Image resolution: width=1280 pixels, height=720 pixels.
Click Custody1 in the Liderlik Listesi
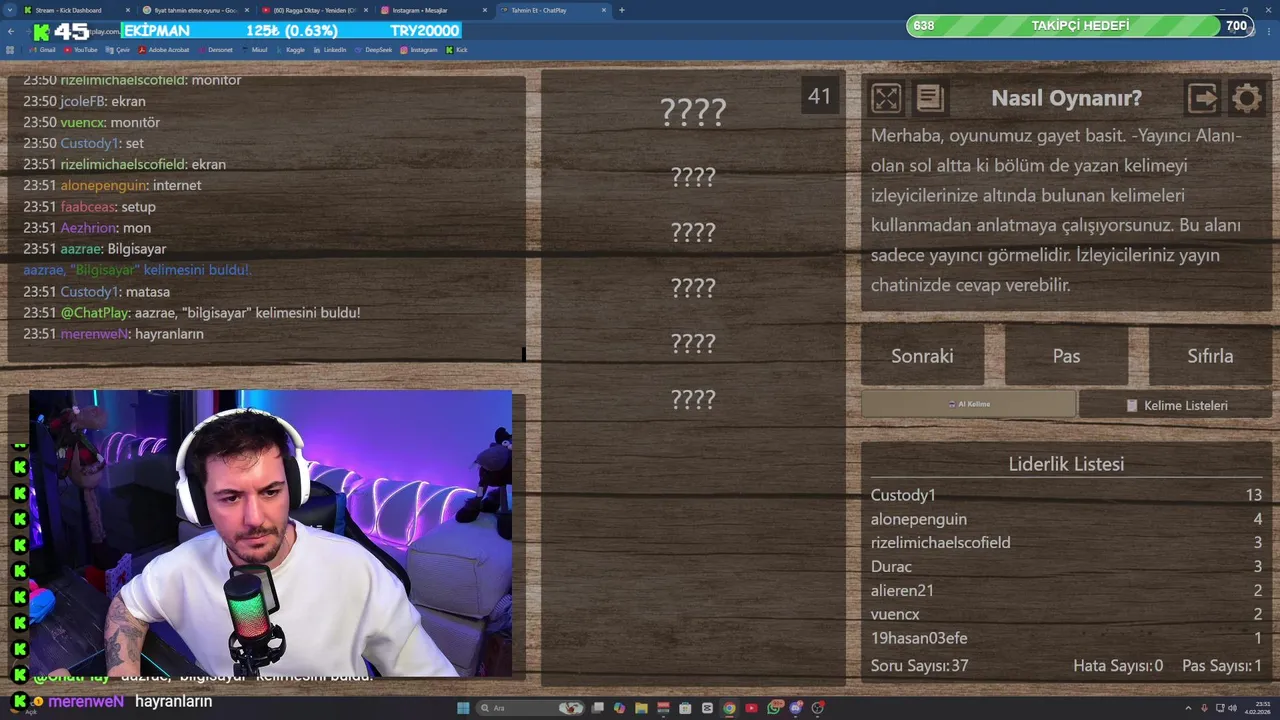click(903, 495)
